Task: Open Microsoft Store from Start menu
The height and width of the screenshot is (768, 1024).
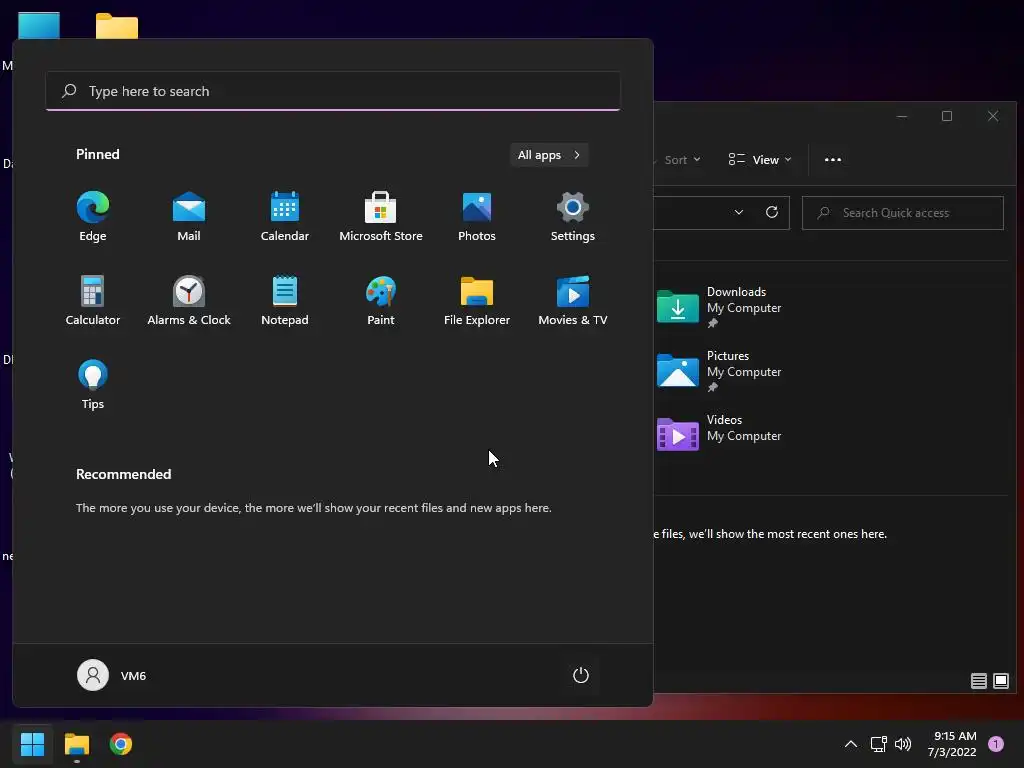Action: click(x=381, y=217)
